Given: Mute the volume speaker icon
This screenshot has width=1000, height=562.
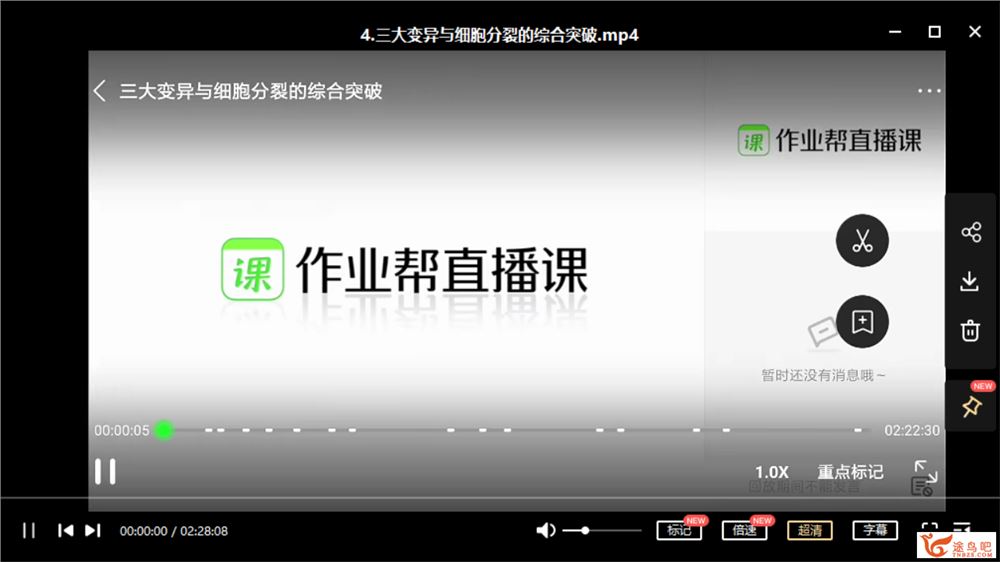Looking at the screenshot, I should [546, 530].
